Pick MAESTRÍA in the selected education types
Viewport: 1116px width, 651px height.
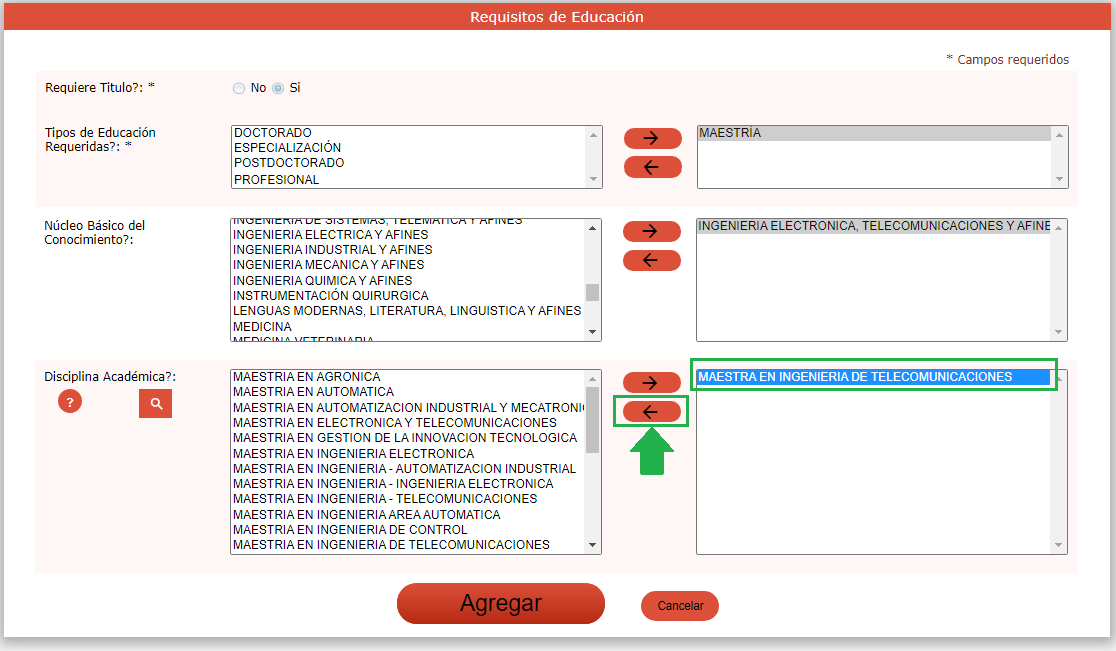pos(730,133)
